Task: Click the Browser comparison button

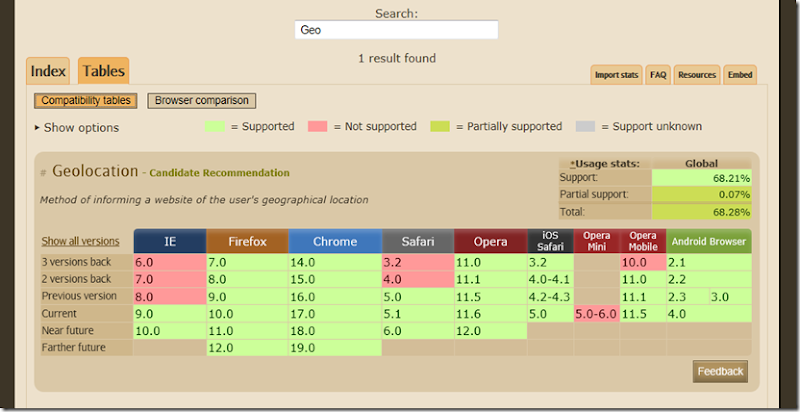Action: click(202, 100)
